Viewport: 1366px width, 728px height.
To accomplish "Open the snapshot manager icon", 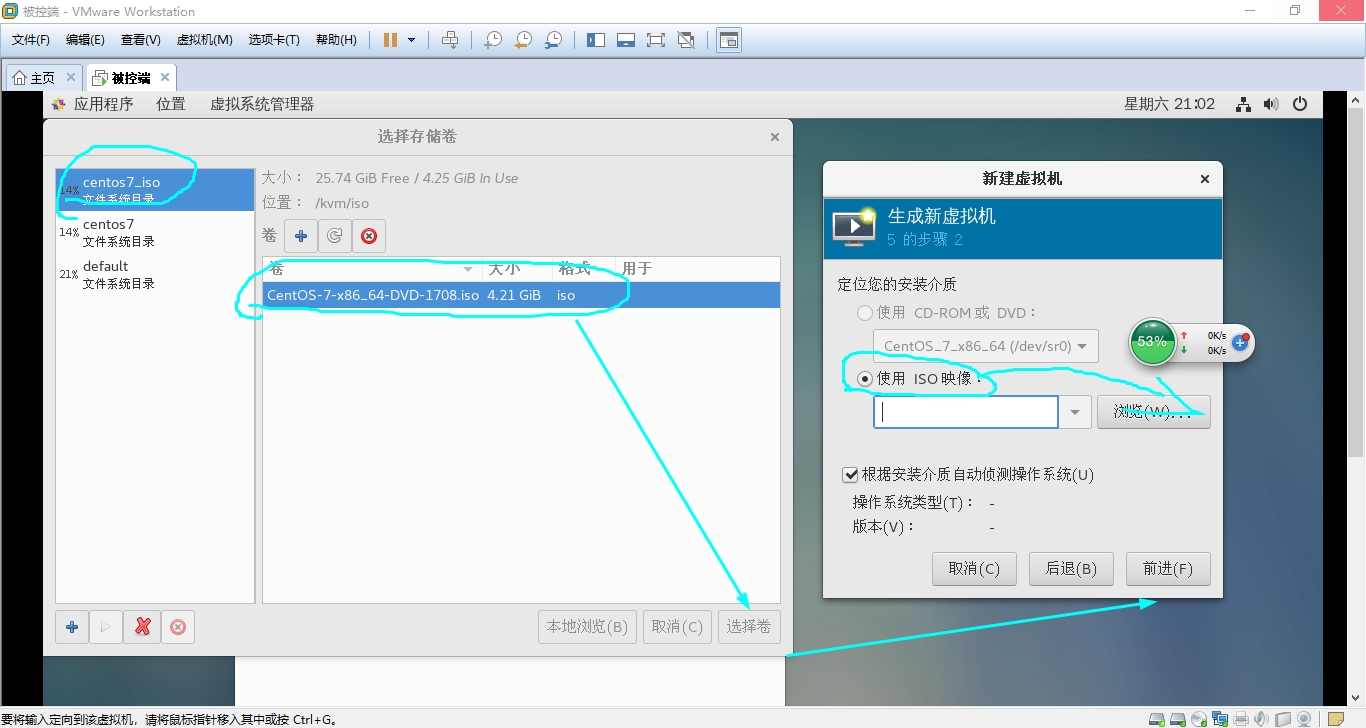I will click(x=553, y=40).
